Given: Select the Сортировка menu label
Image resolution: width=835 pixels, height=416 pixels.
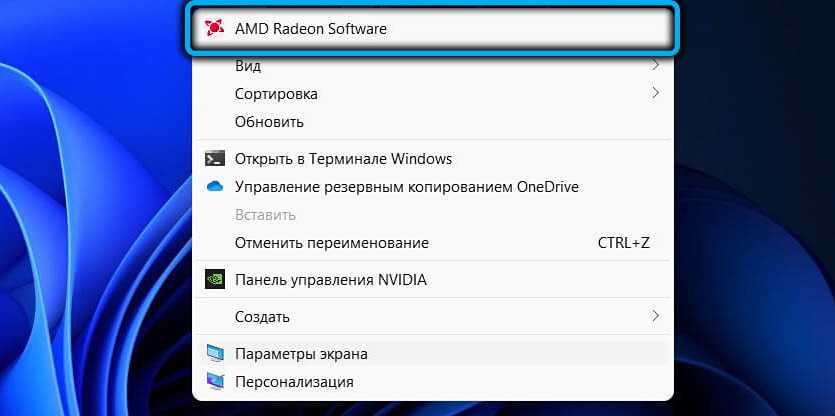Looking at the screenshot, I should (x=276, y=94).
